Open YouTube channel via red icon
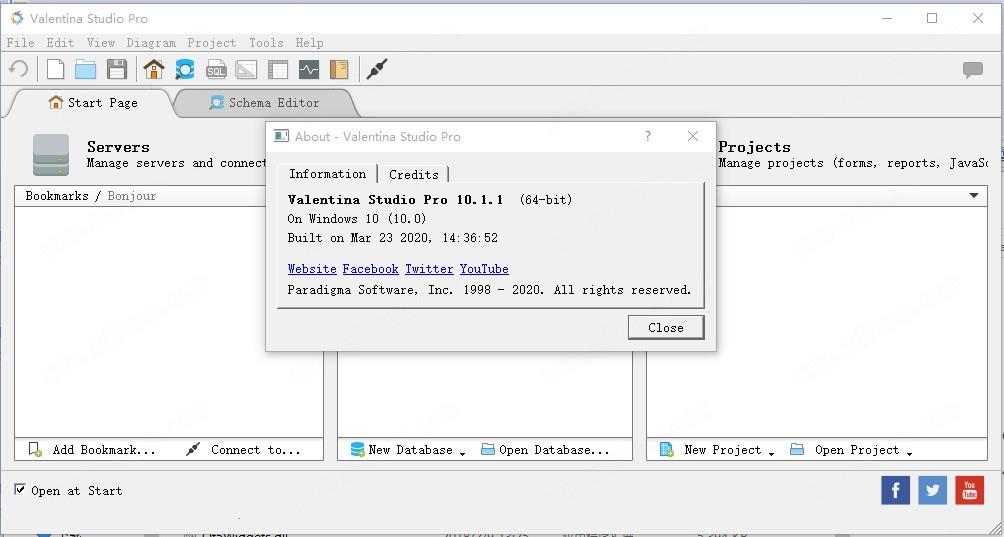 (x=969, y=490)
